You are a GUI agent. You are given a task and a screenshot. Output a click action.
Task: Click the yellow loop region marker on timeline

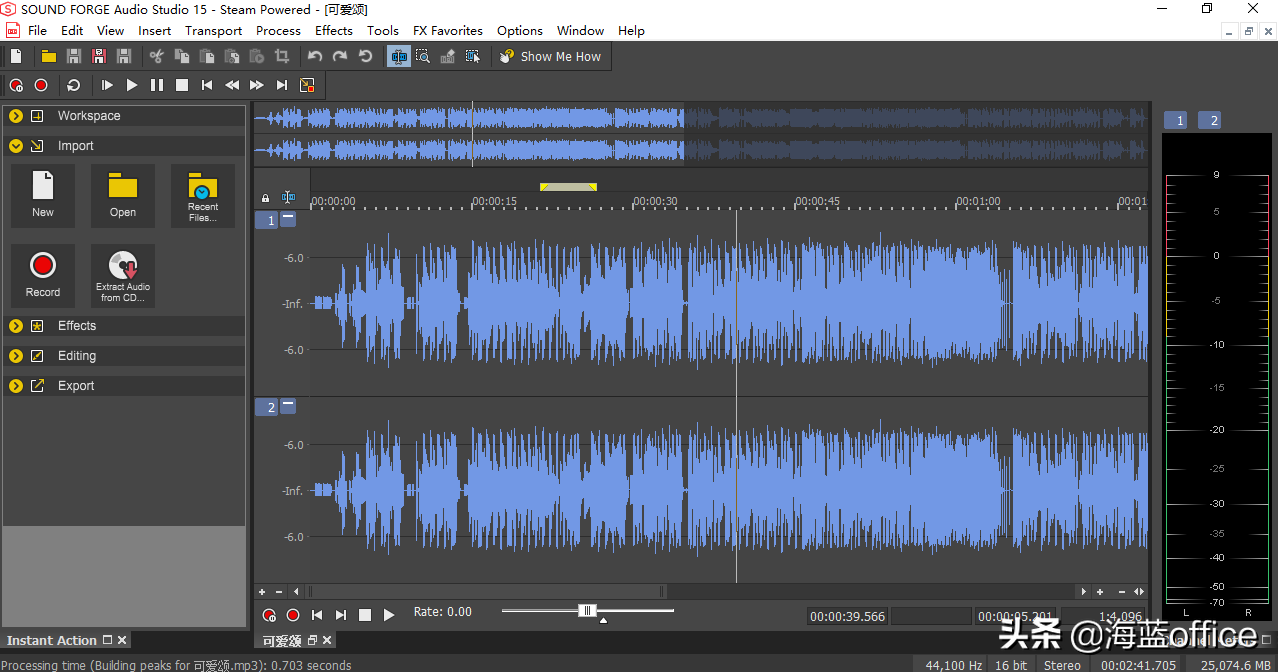(568, 187)
